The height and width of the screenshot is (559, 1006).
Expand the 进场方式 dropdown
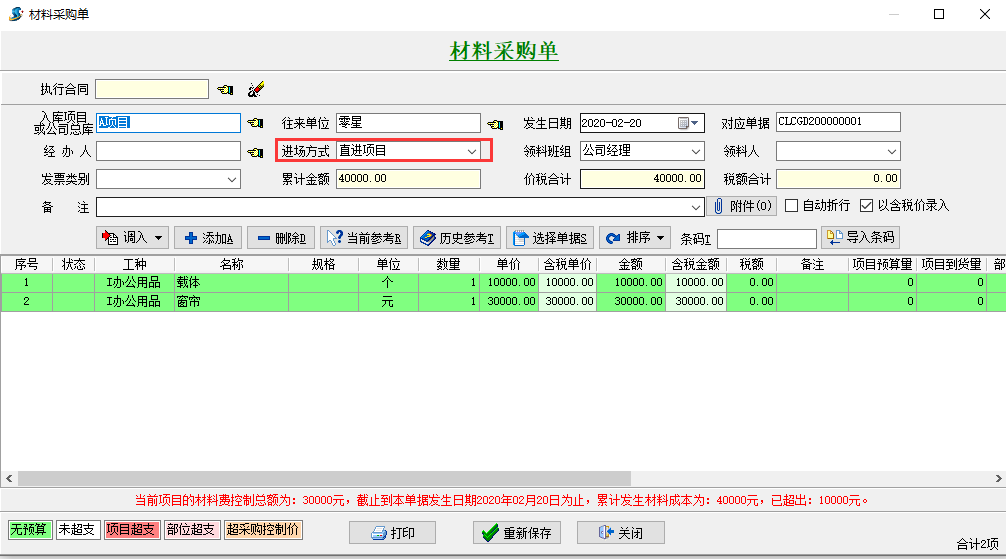pyautogui.click(x=472, y=151)
